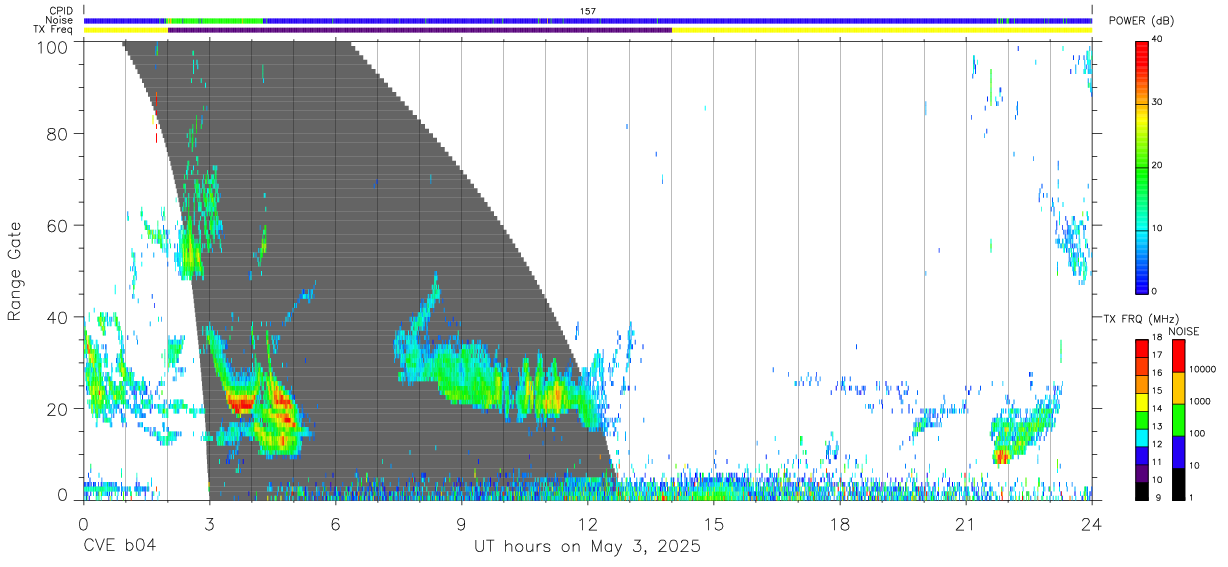
Task: Click x-axis hour label '12'
Action: coord(587,524)
